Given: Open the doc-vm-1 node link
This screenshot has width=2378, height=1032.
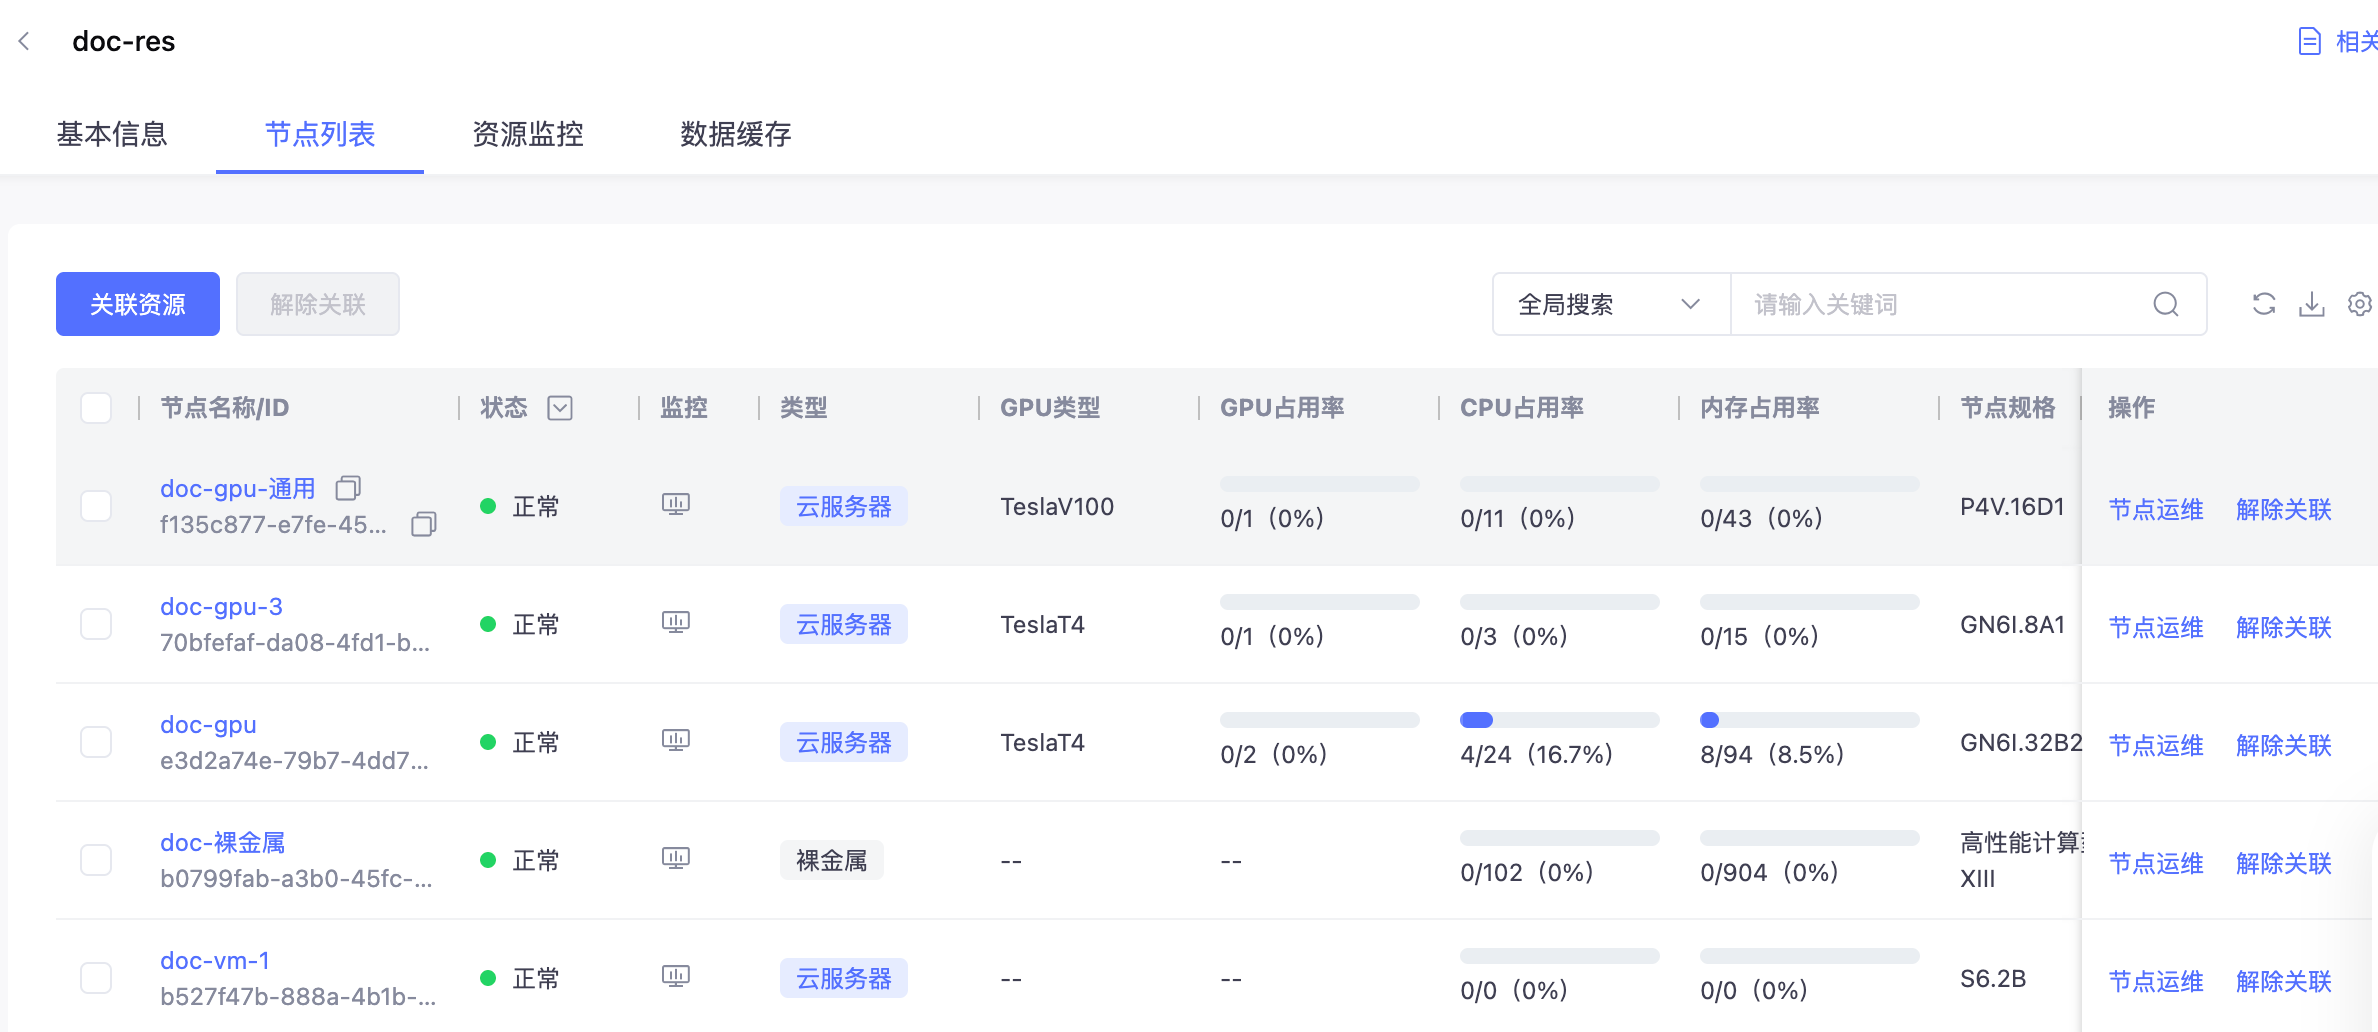Looking at the screenshot, I should [215, 960].
